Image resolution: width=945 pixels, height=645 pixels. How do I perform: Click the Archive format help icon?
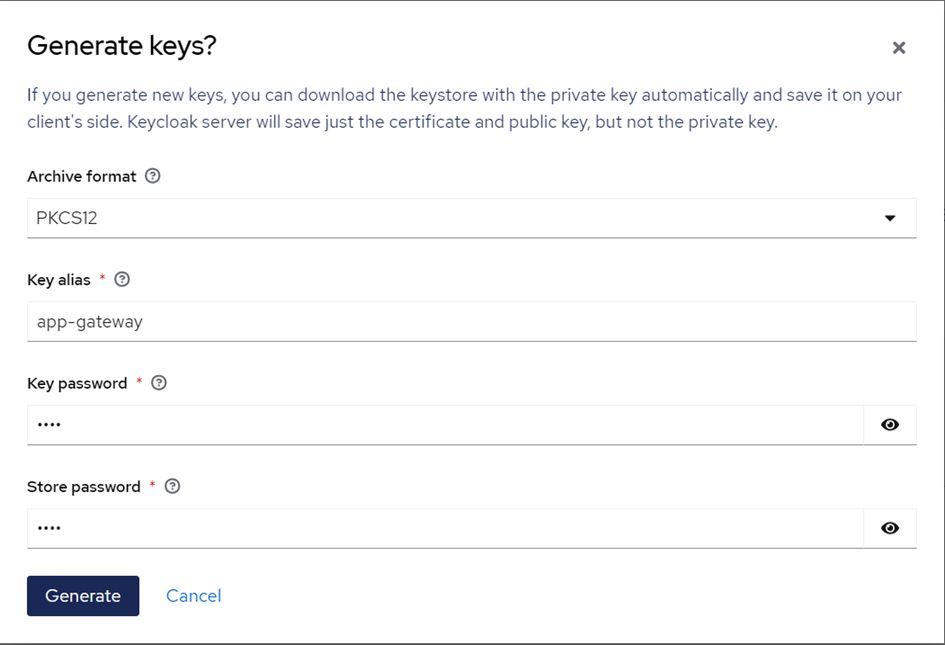click(x=152, y=176)
